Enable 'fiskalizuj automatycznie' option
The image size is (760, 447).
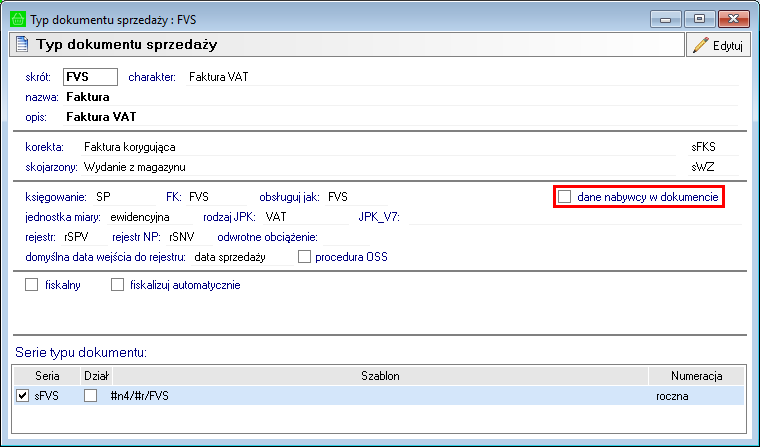click(x=117, y=285)
